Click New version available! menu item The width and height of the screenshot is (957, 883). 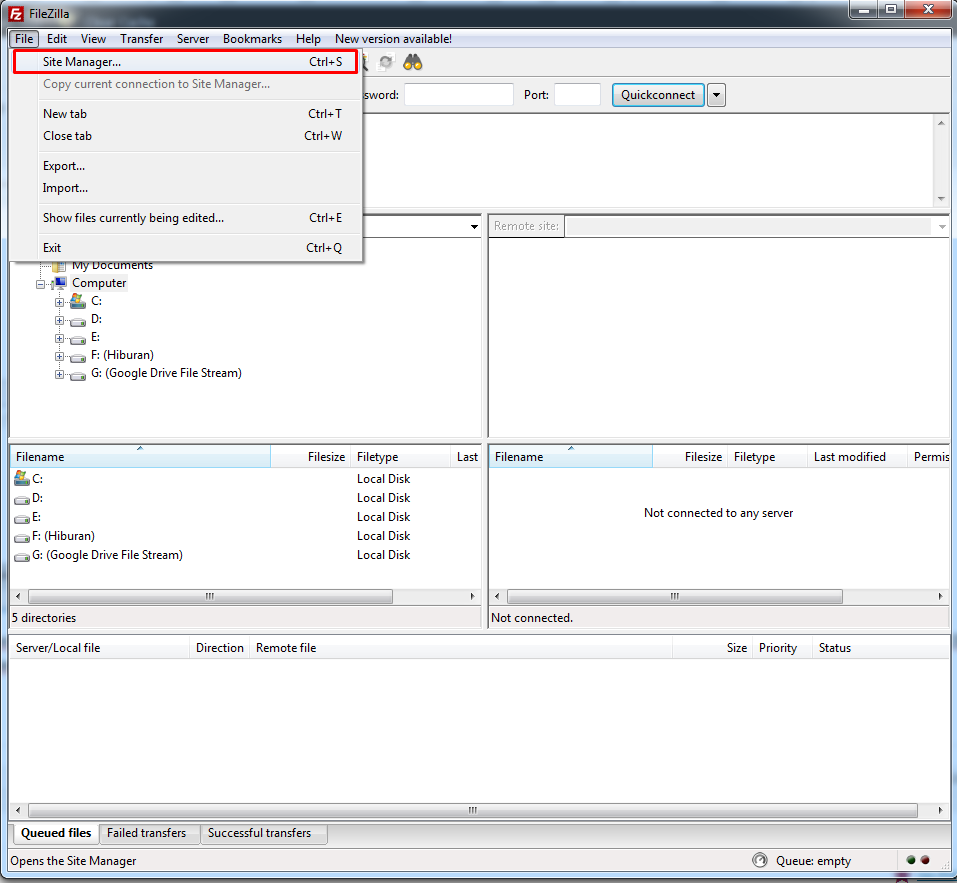coord(393,38)
